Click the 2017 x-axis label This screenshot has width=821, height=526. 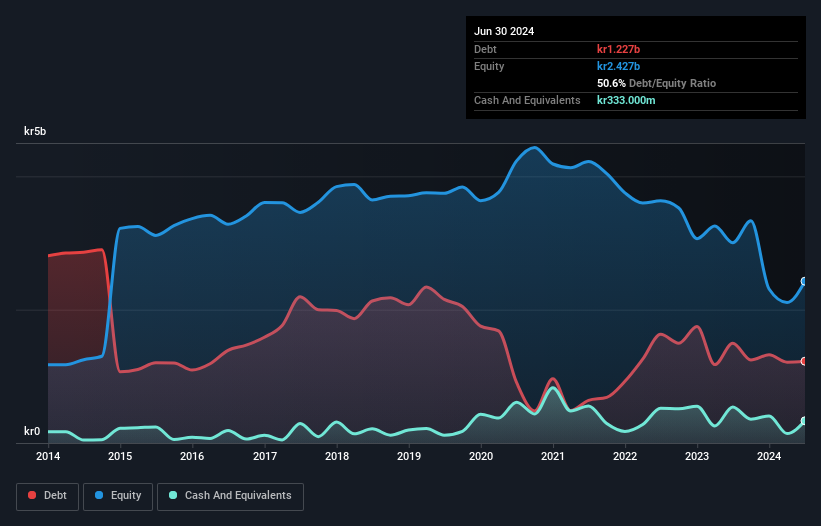[x=264, y=456]
